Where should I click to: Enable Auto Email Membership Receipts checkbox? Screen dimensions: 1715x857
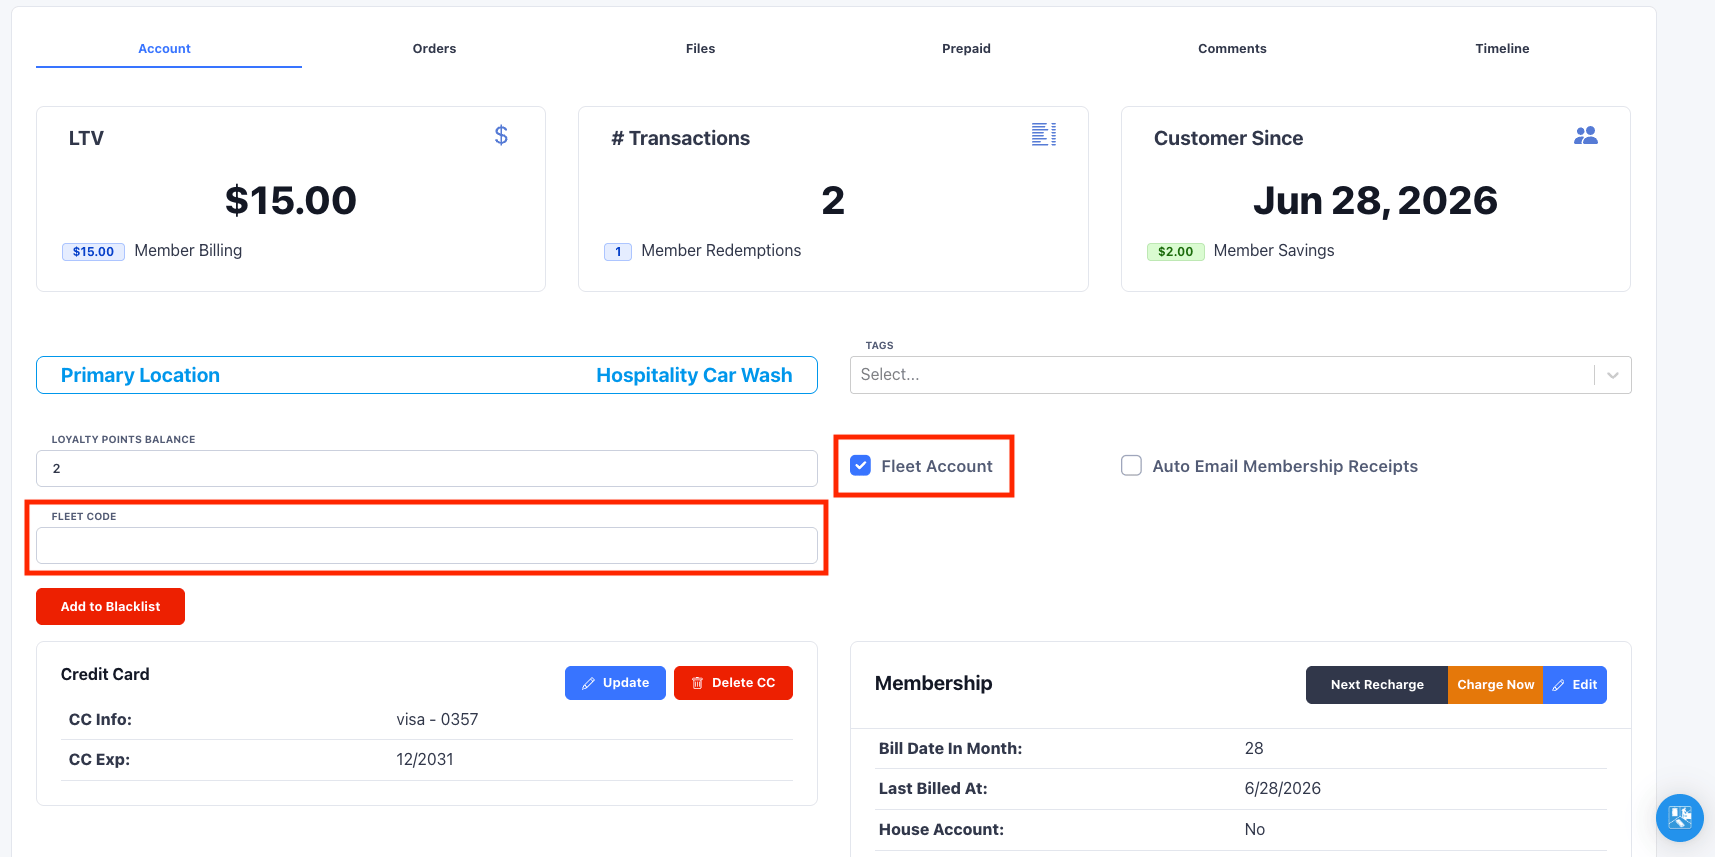(x=1131, y=465)
